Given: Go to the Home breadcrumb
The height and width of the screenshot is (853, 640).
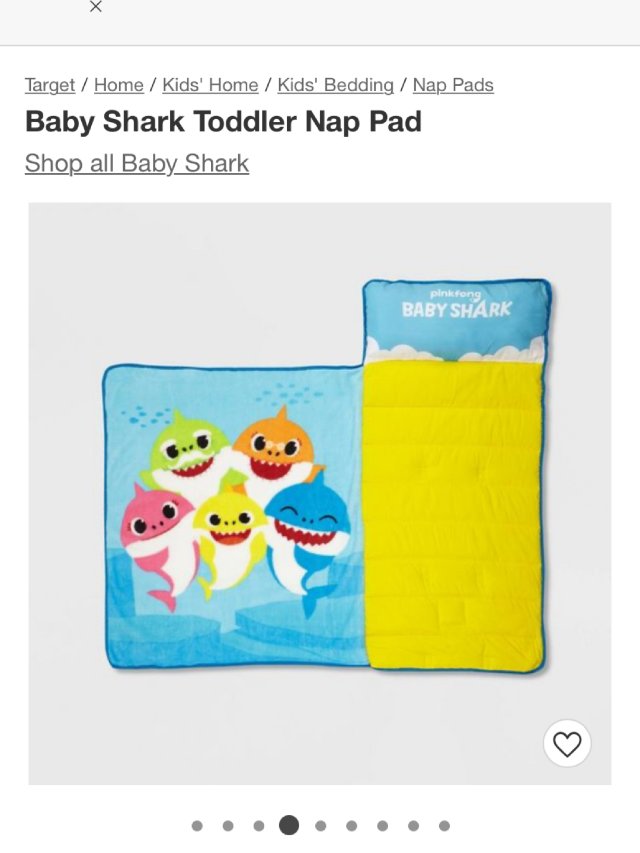Looking at the screenshot, I should click(x=119, y=85).
